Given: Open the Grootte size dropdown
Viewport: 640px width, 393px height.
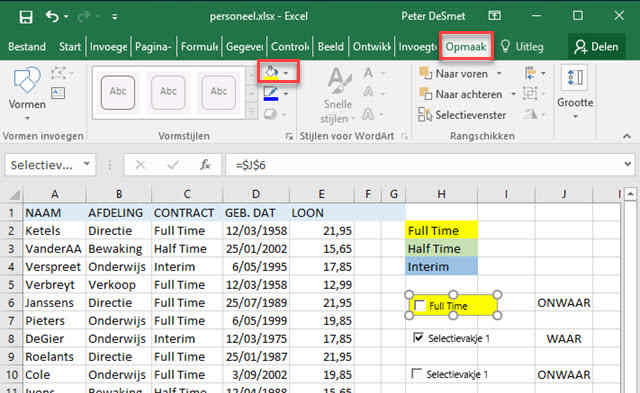Looking at the screenshot, I should pos(575,93).
